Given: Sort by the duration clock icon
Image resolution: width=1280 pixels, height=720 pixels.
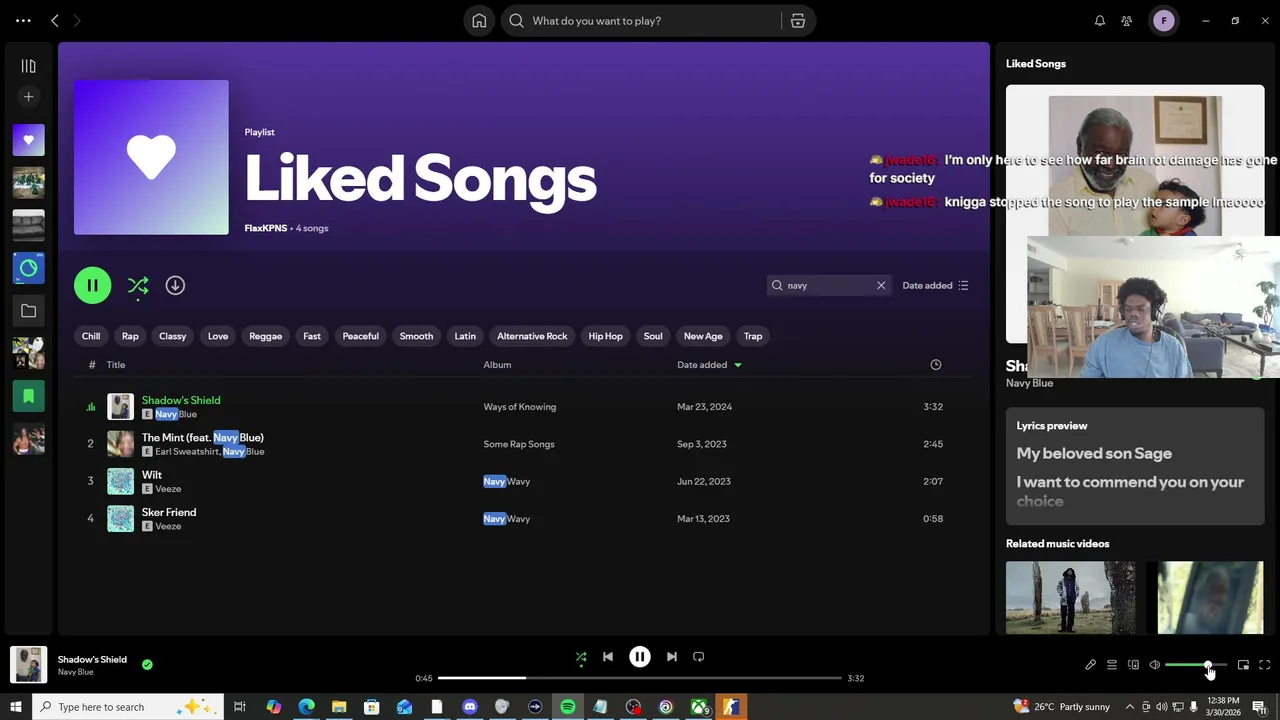Looking at the screenshot, I should pyautogui.click(x=936, y=365).
